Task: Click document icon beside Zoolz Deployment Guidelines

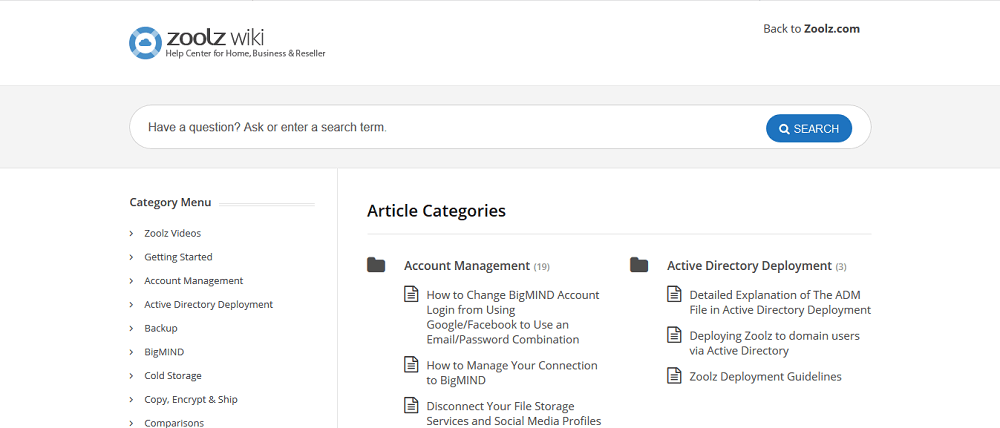Action: point(674,376)
